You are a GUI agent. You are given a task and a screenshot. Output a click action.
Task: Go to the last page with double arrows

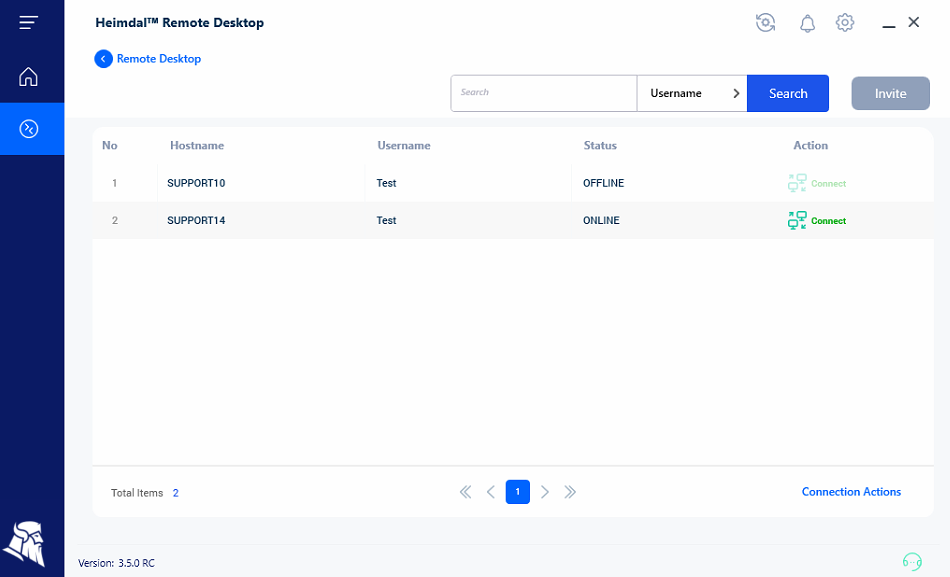coord(570,492)
